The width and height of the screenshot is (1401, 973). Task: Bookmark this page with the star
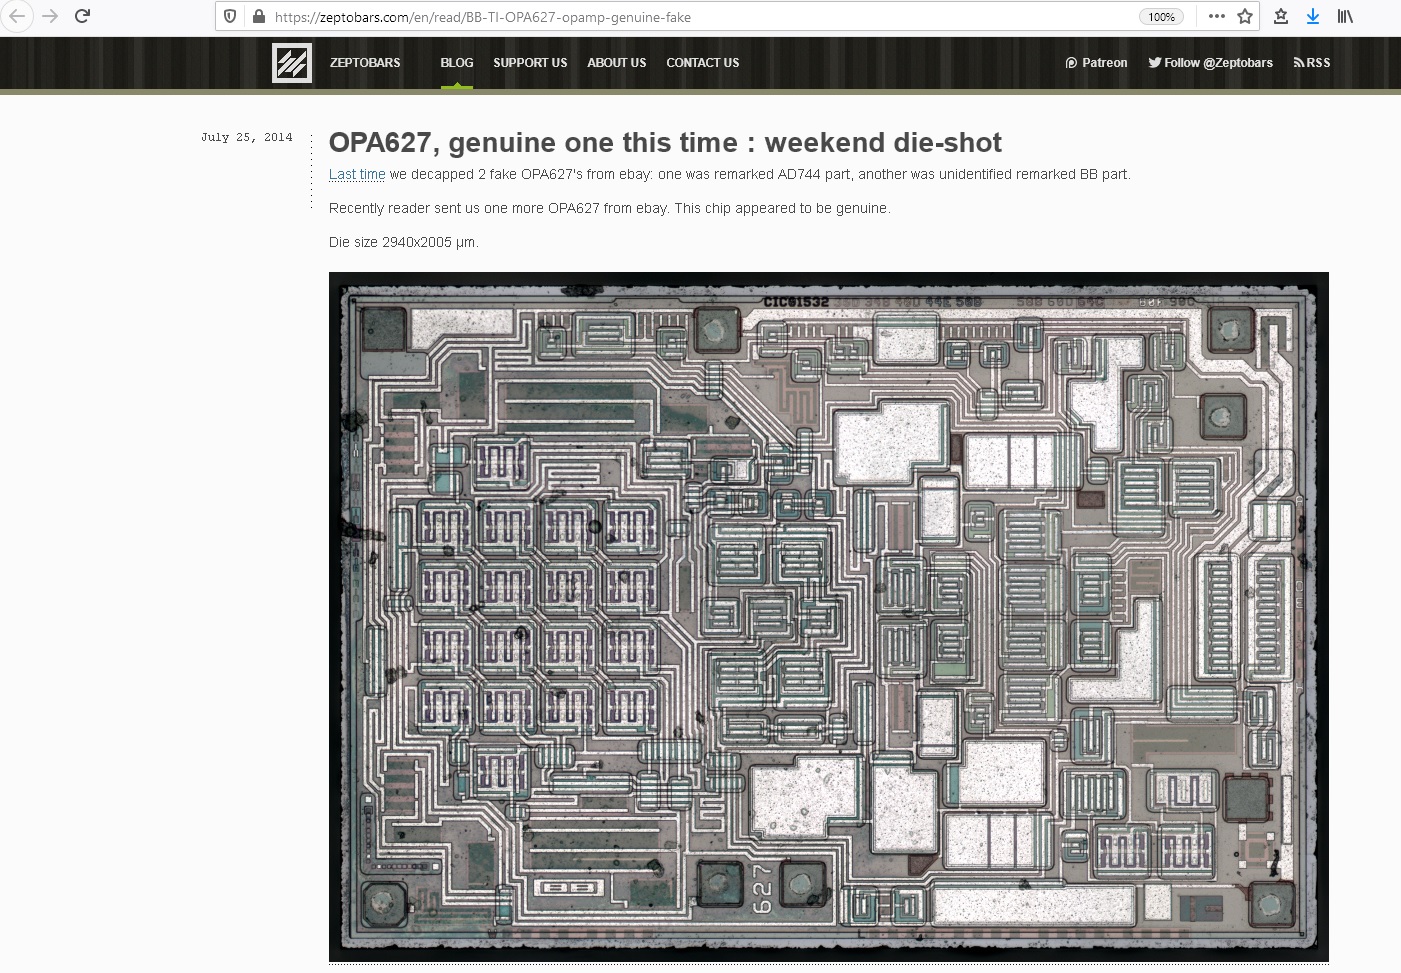coord(1245,16)
